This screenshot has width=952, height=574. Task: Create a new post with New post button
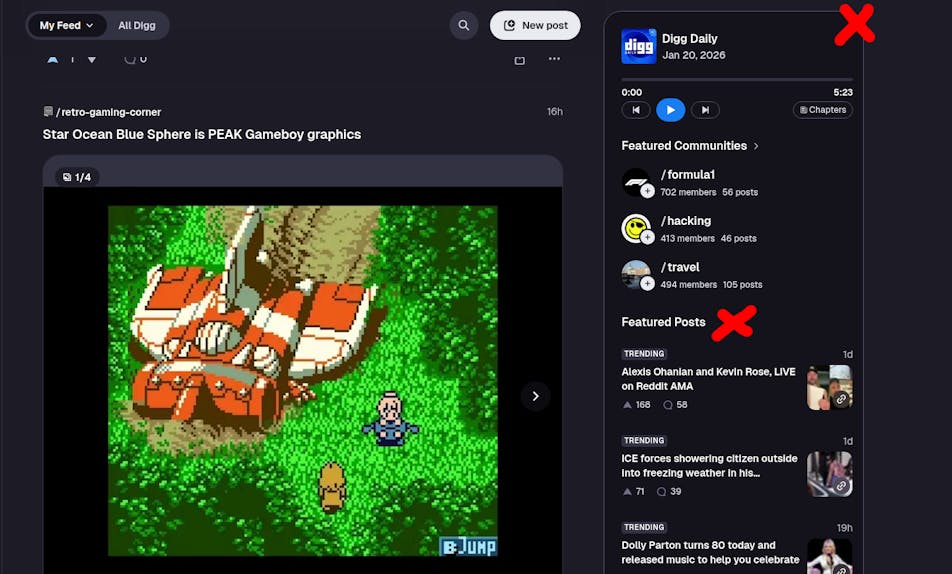click(535, 26)
